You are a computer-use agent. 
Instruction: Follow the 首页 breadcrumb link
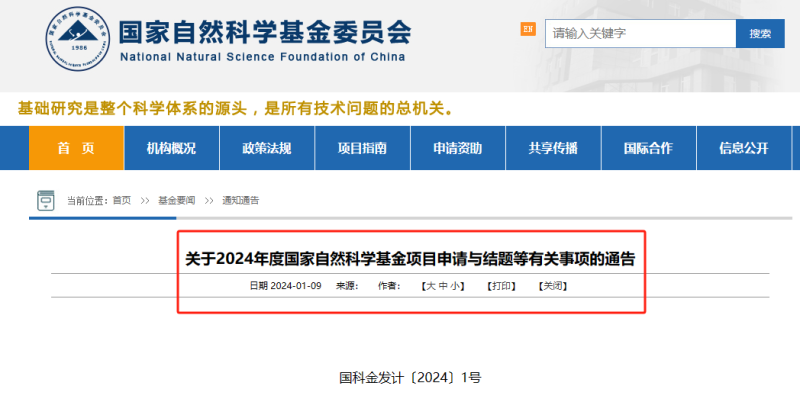pyautogui.click(x=122, y=200)
